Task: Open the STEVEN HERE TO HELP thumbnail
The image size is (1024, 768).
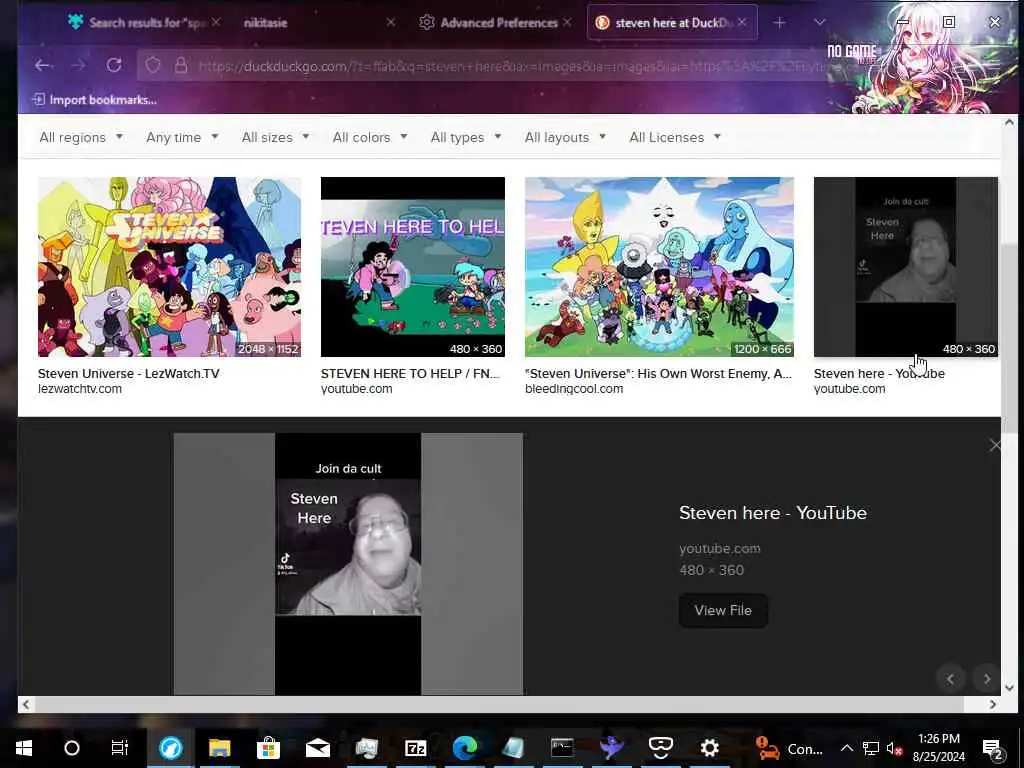Action: pyautogui.click(x=413, y=266)
